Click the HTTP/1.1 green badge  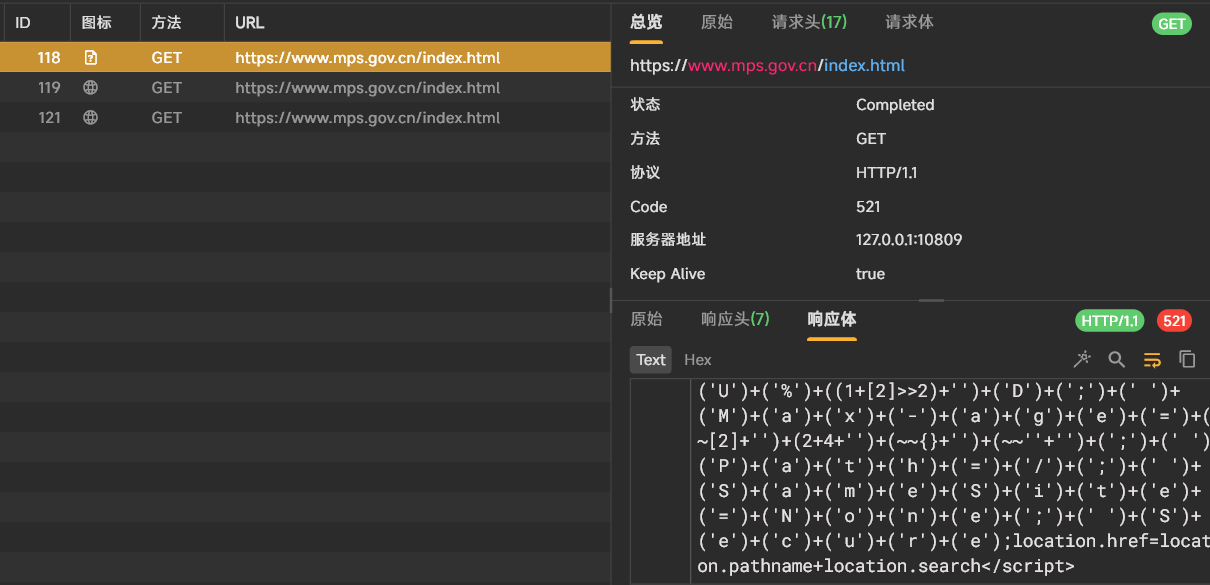point(1111,321)
